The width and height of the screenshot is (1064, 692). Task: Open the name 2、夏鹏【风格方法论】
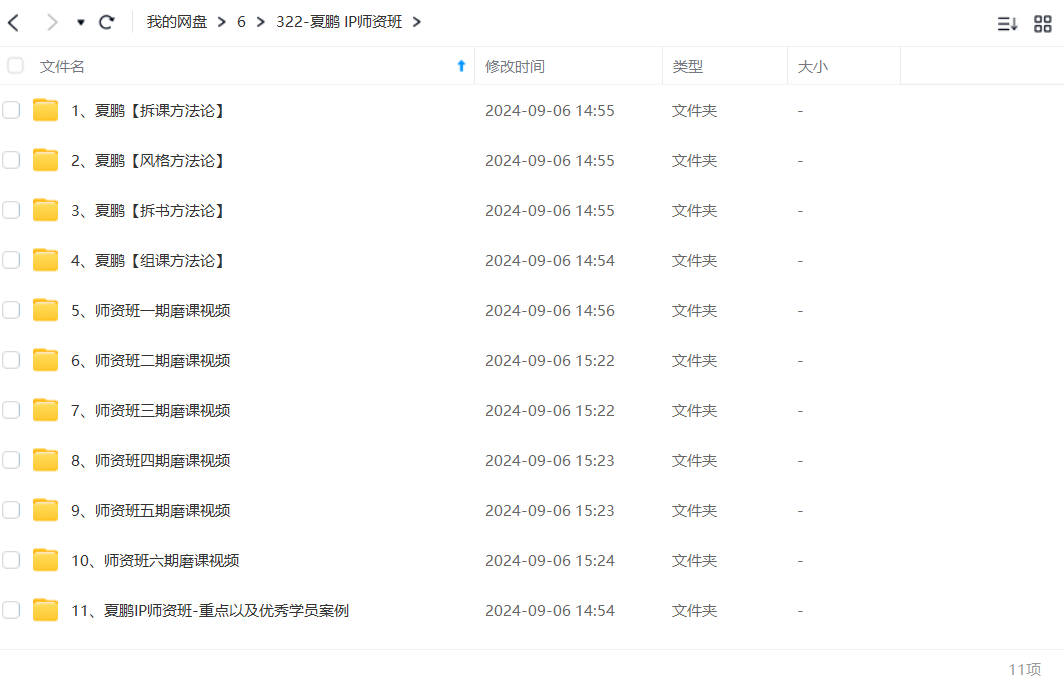tap(148, 161)
